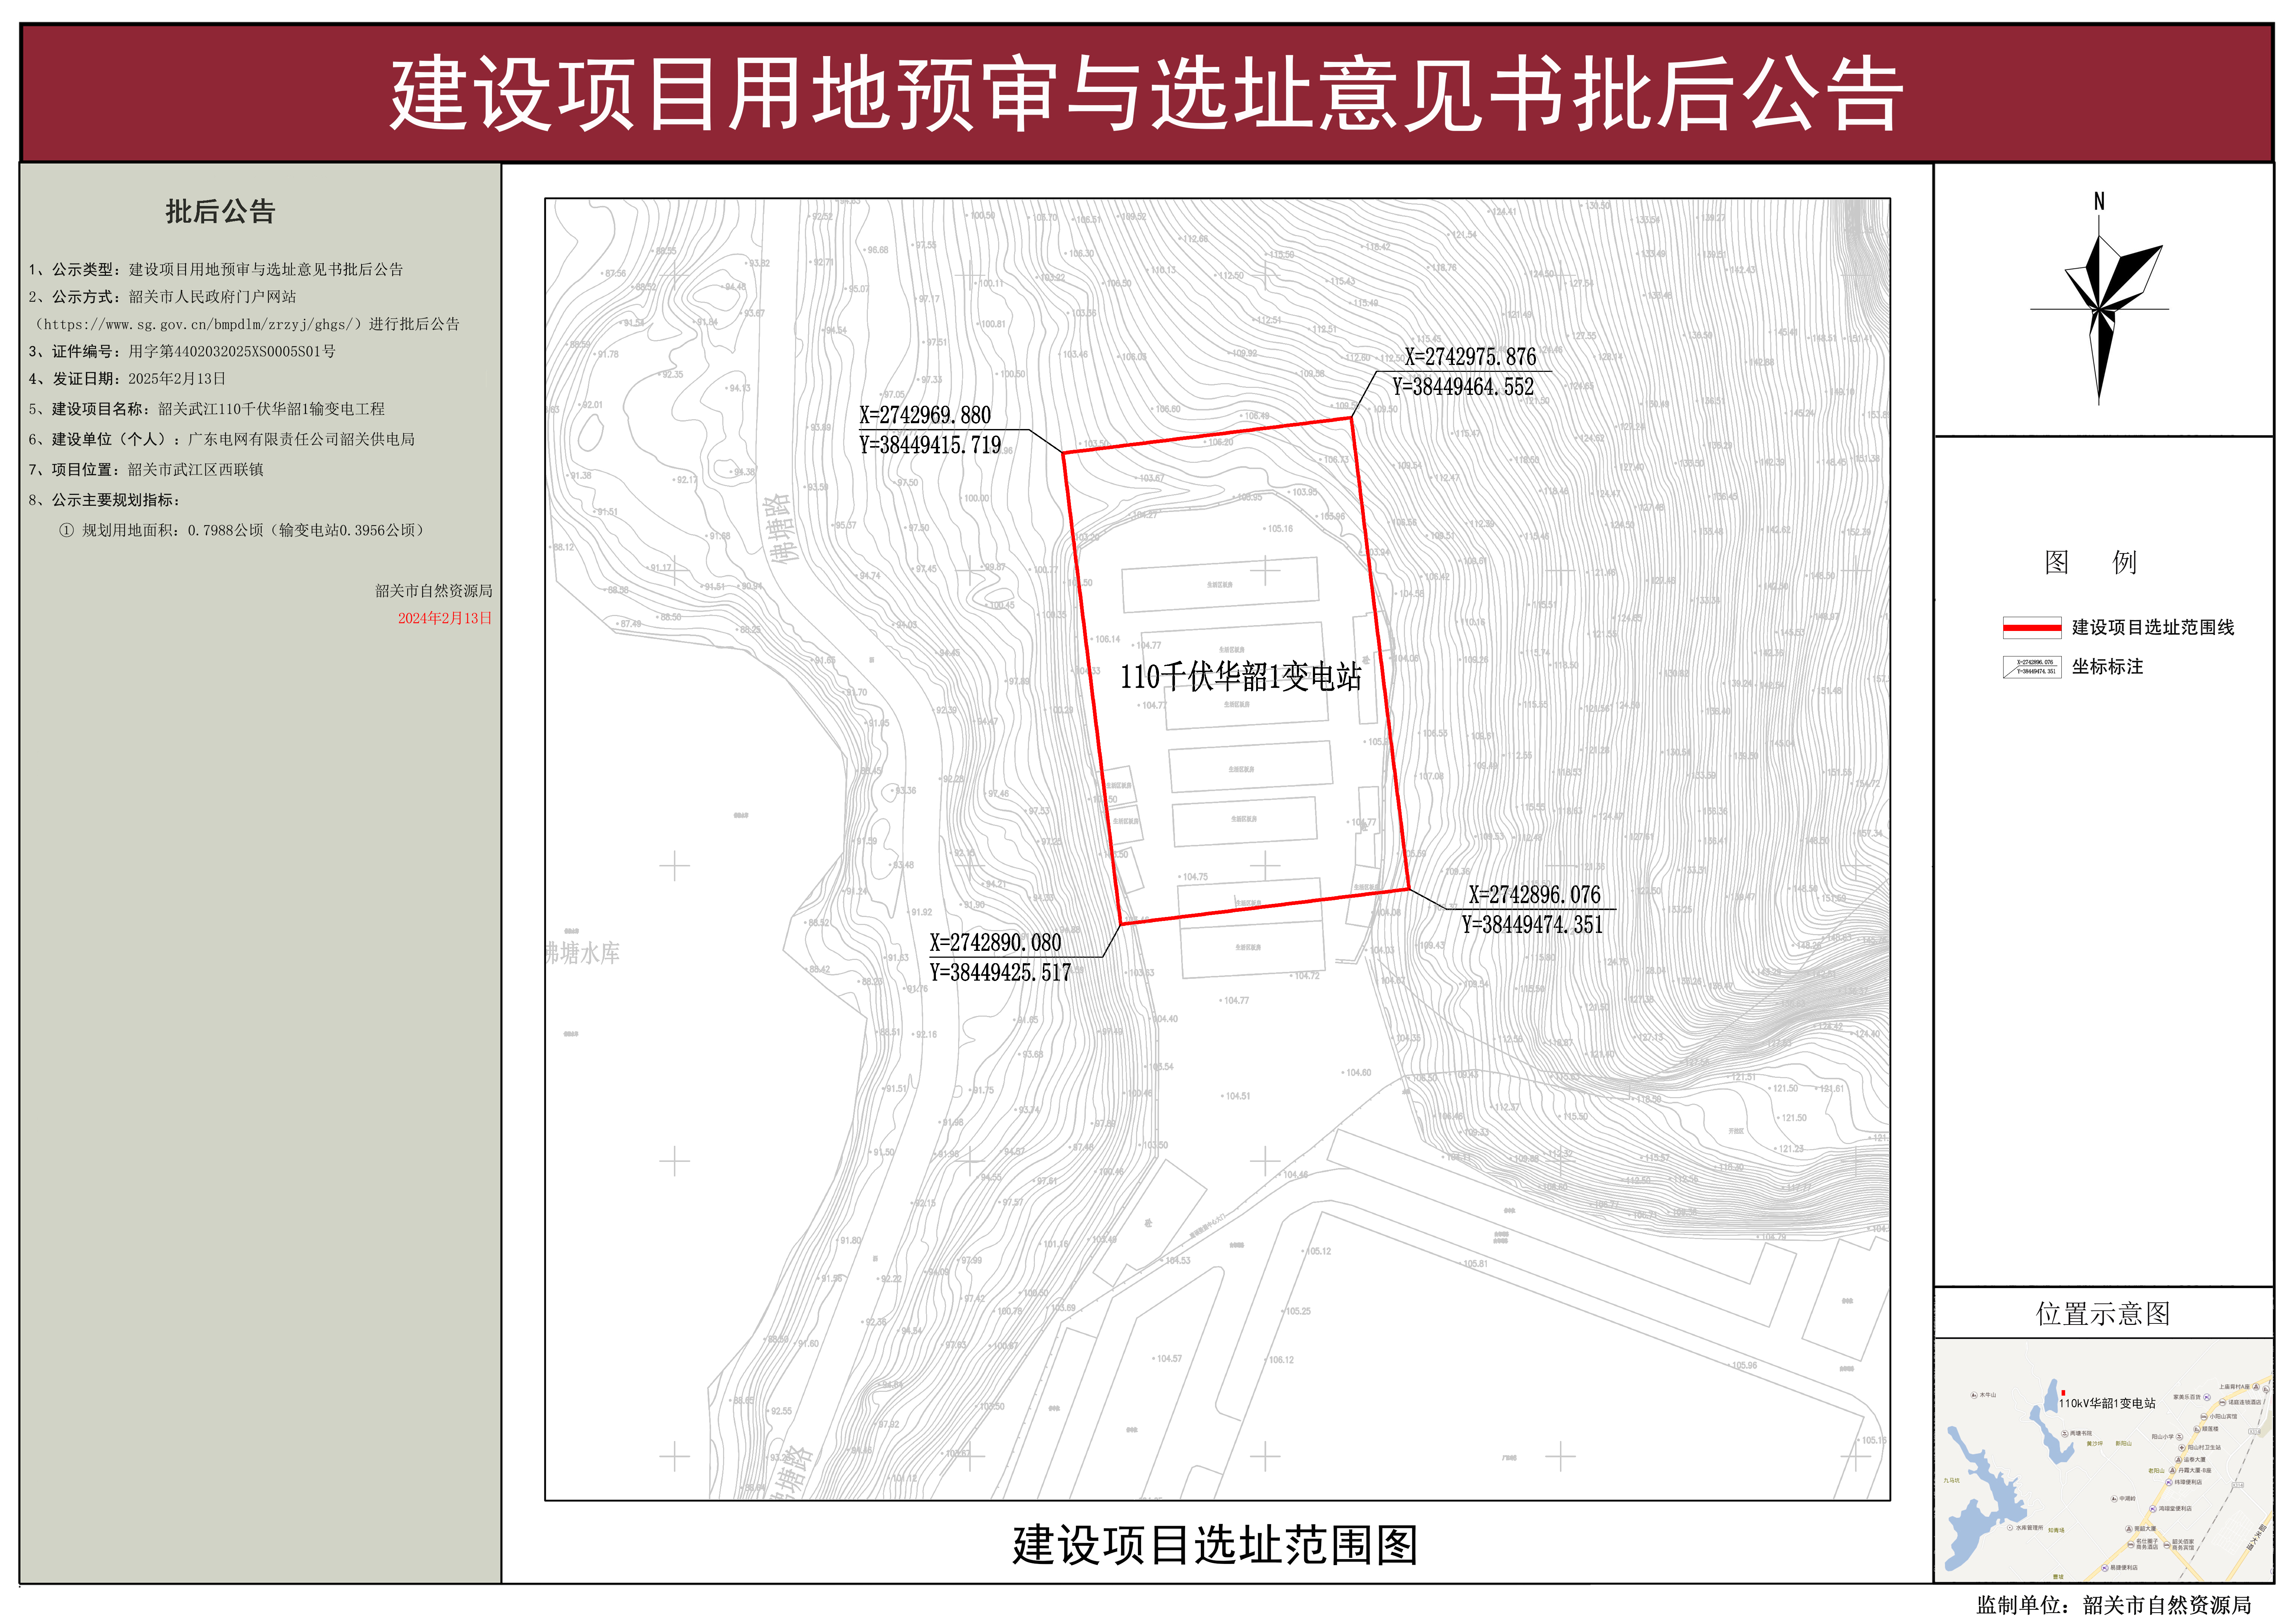
Task: Click the 批后公告 panel heading
Action: tap(220, 212)
